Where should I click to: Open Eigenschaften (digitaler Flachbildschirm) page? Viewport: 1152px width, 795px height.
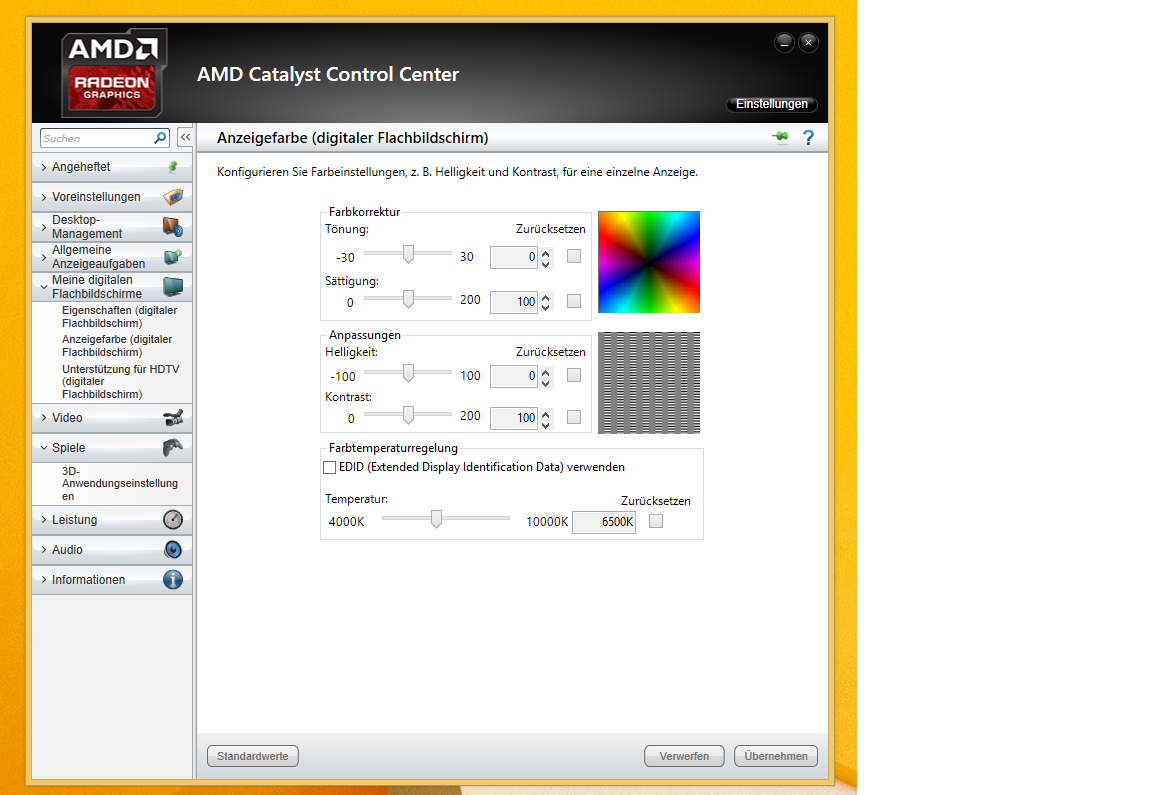pos(120,317)
